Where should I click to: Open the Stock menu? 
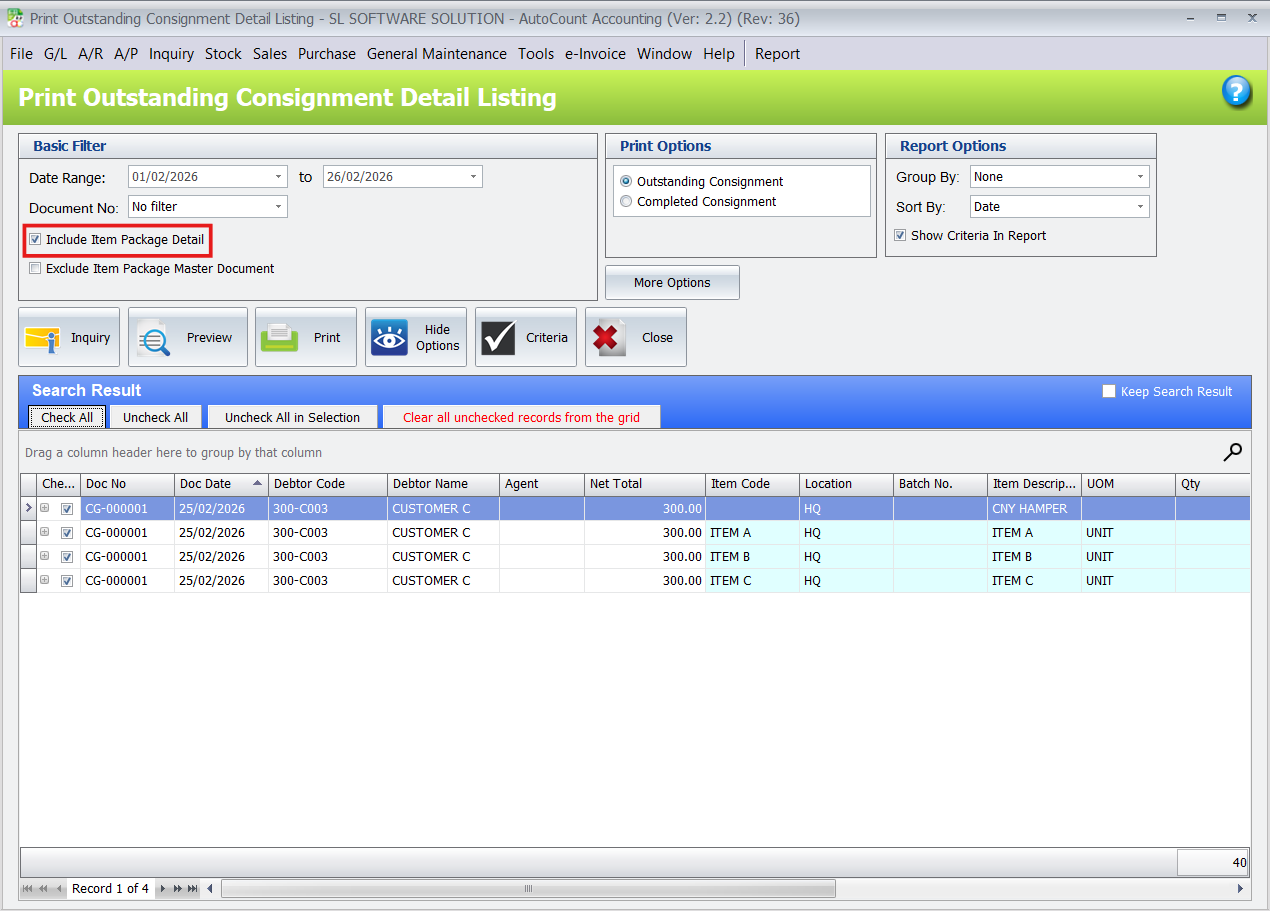pyautogui.click(x=223, y=54)
